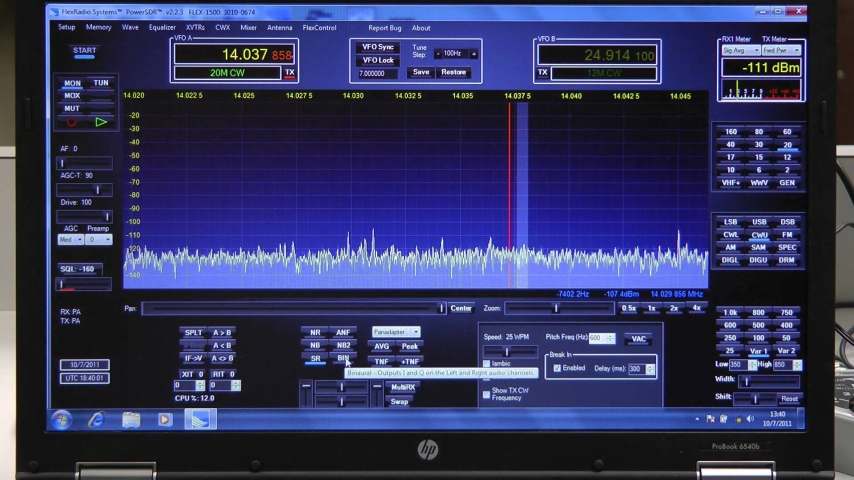Screen dimensions: 854x480
Task: Toggle VFO A TX indicator
Action: 290,72
